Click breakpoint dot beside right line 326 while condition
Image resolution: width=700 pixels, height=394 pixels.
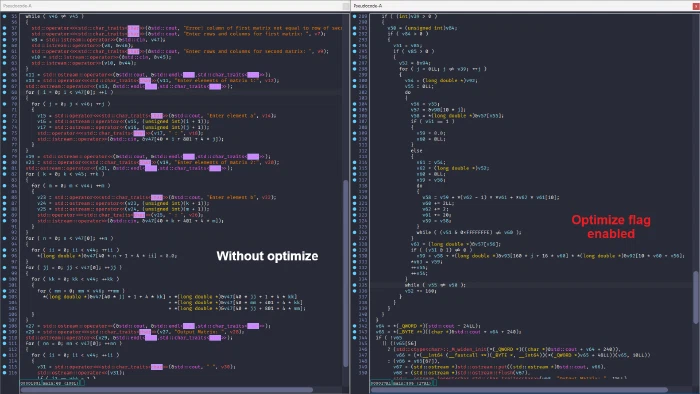354,232
